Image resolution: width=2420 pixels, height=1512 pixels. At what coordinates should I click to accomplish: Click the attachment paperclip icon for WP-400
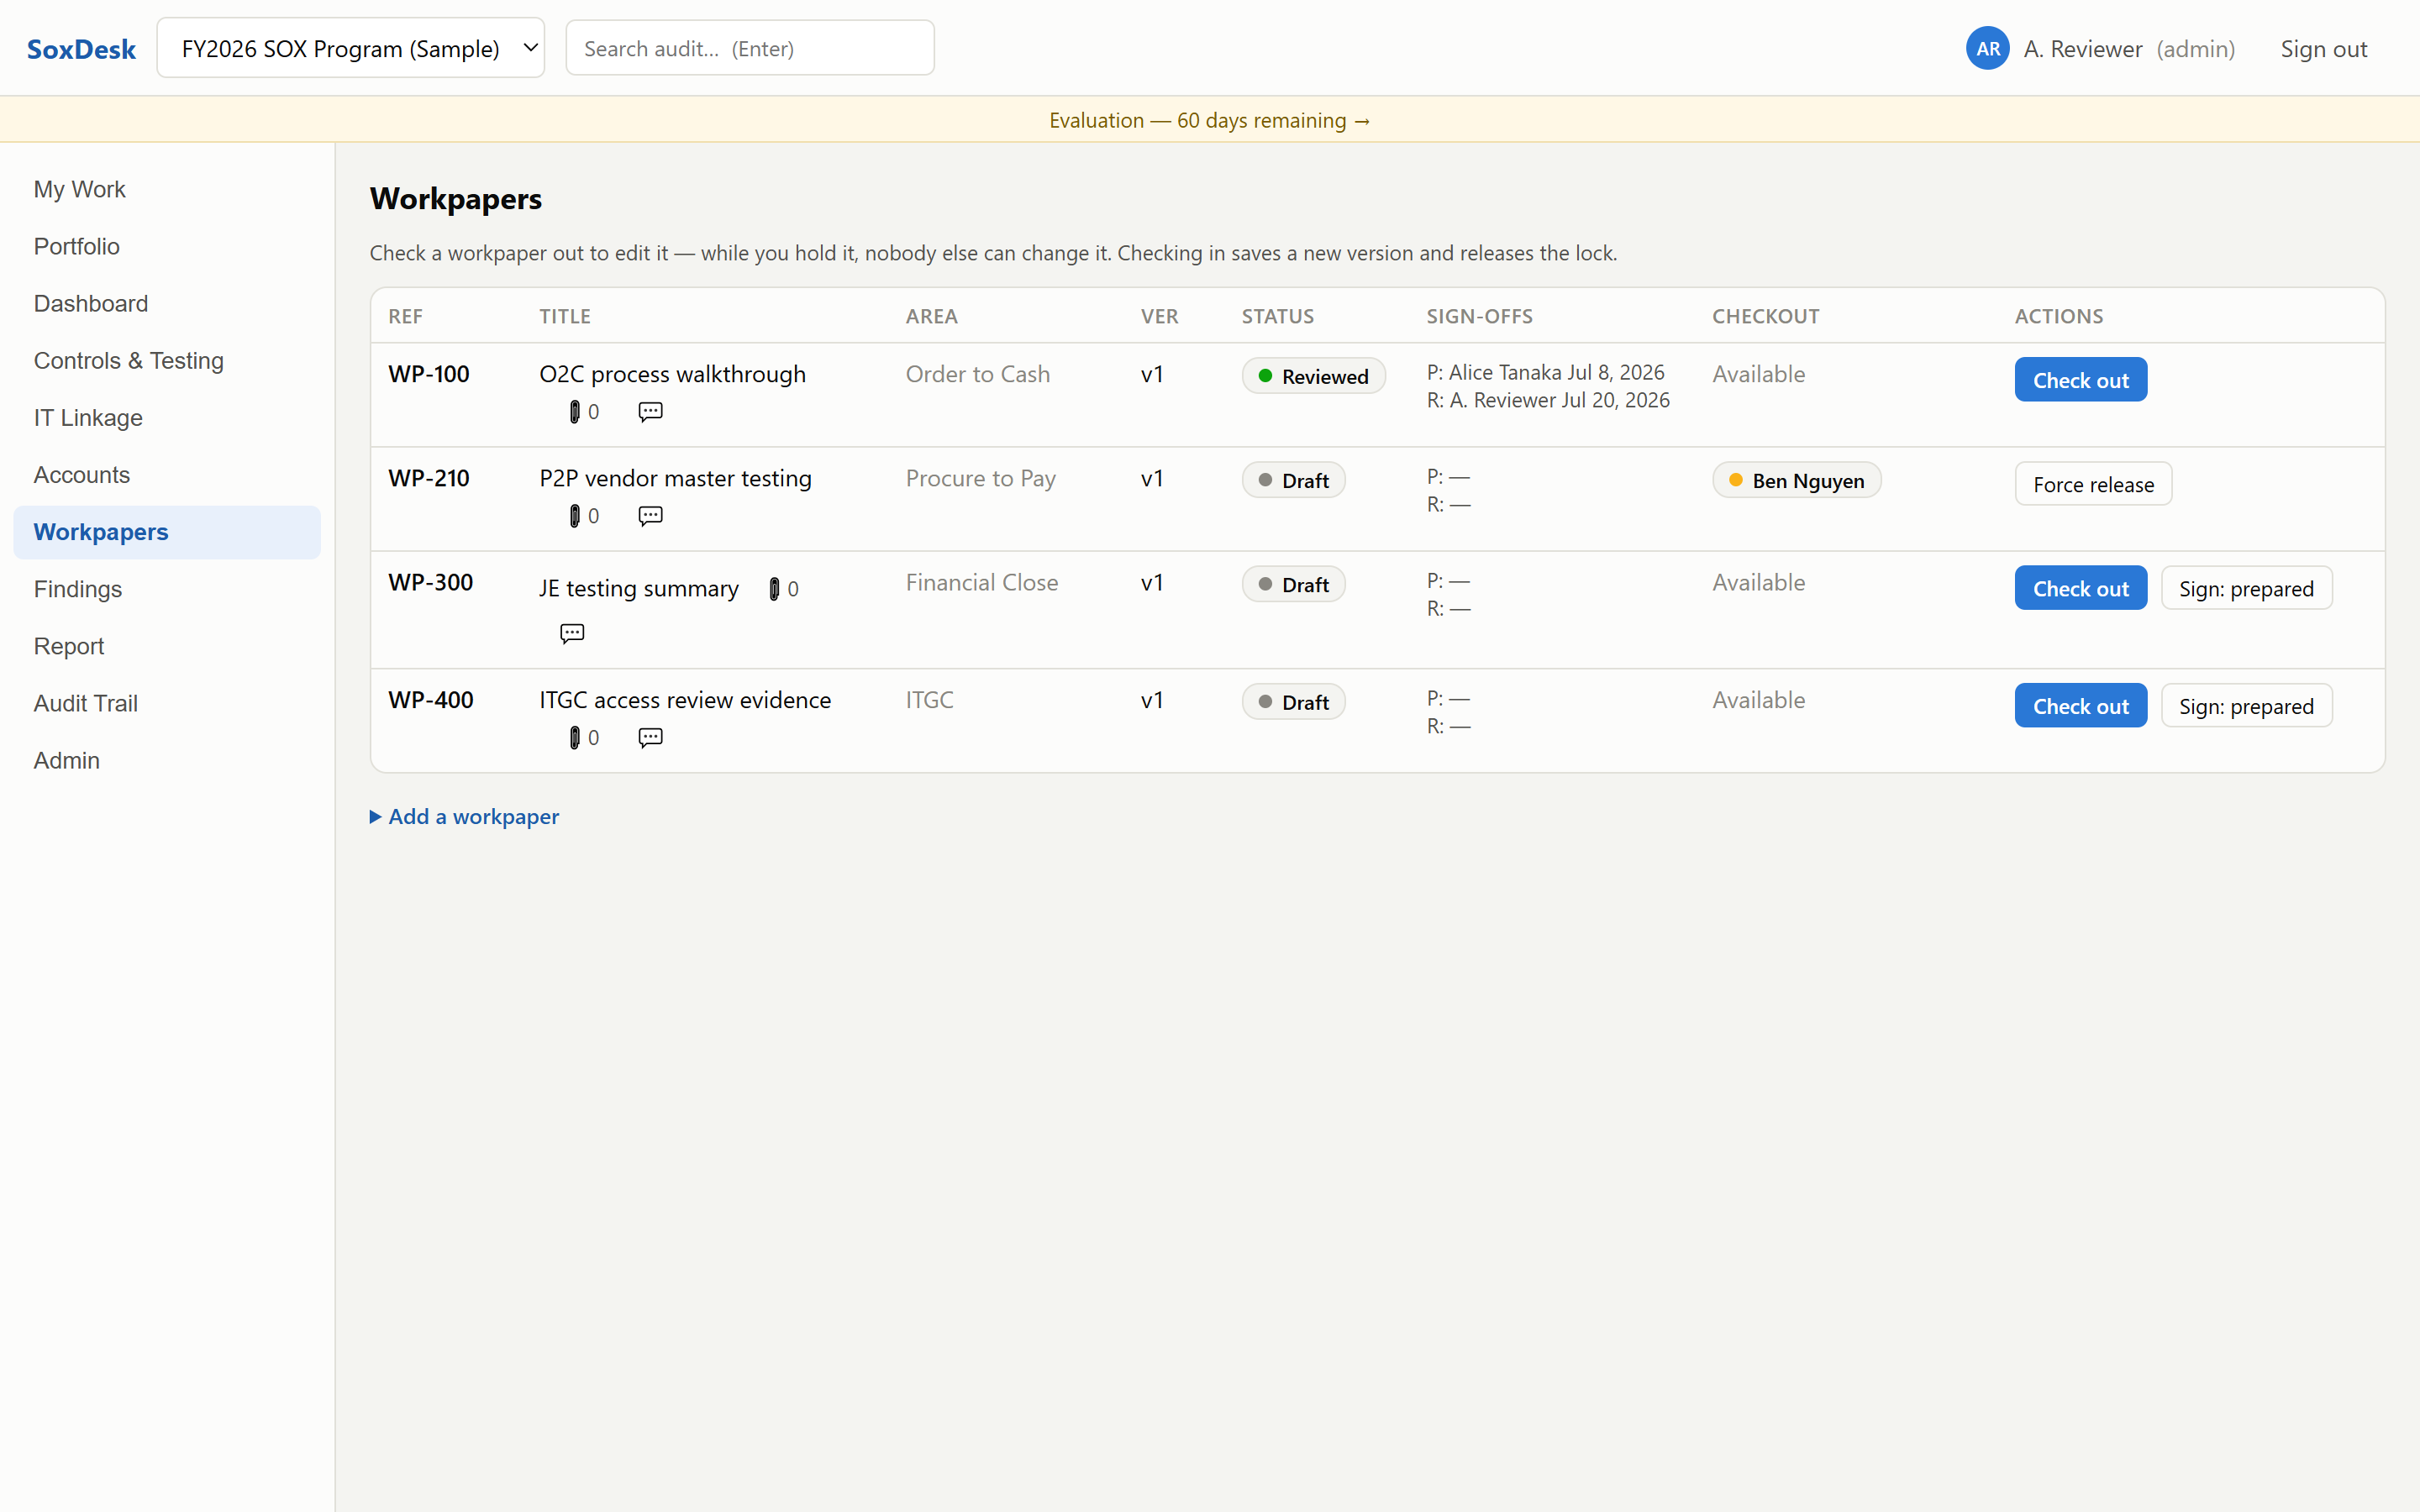[x=575, y=738]
